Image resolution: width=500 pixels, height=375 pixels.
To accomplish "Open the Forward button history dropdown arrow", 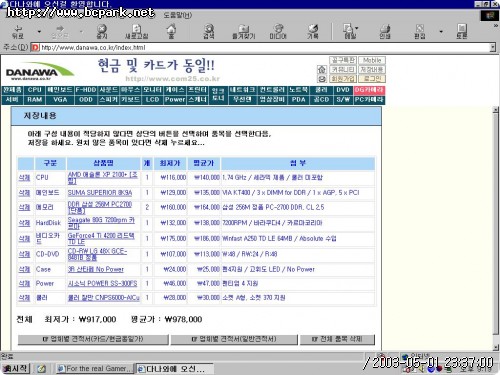I will (81, 32).
